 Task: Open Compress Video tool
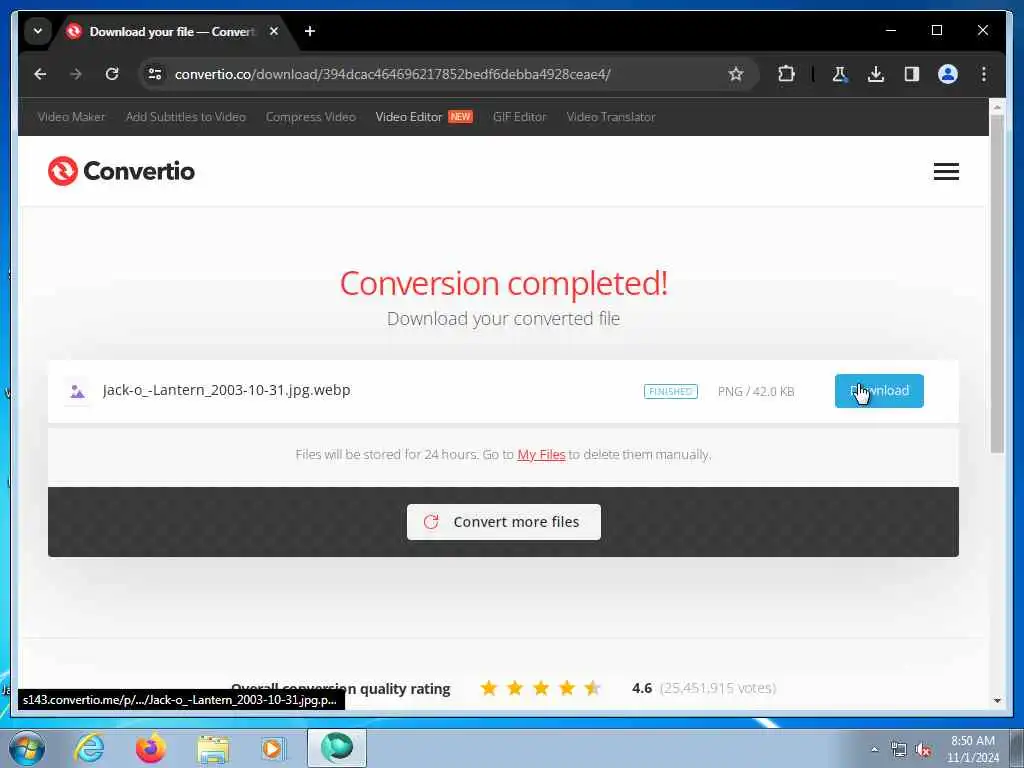click(310, 117)
